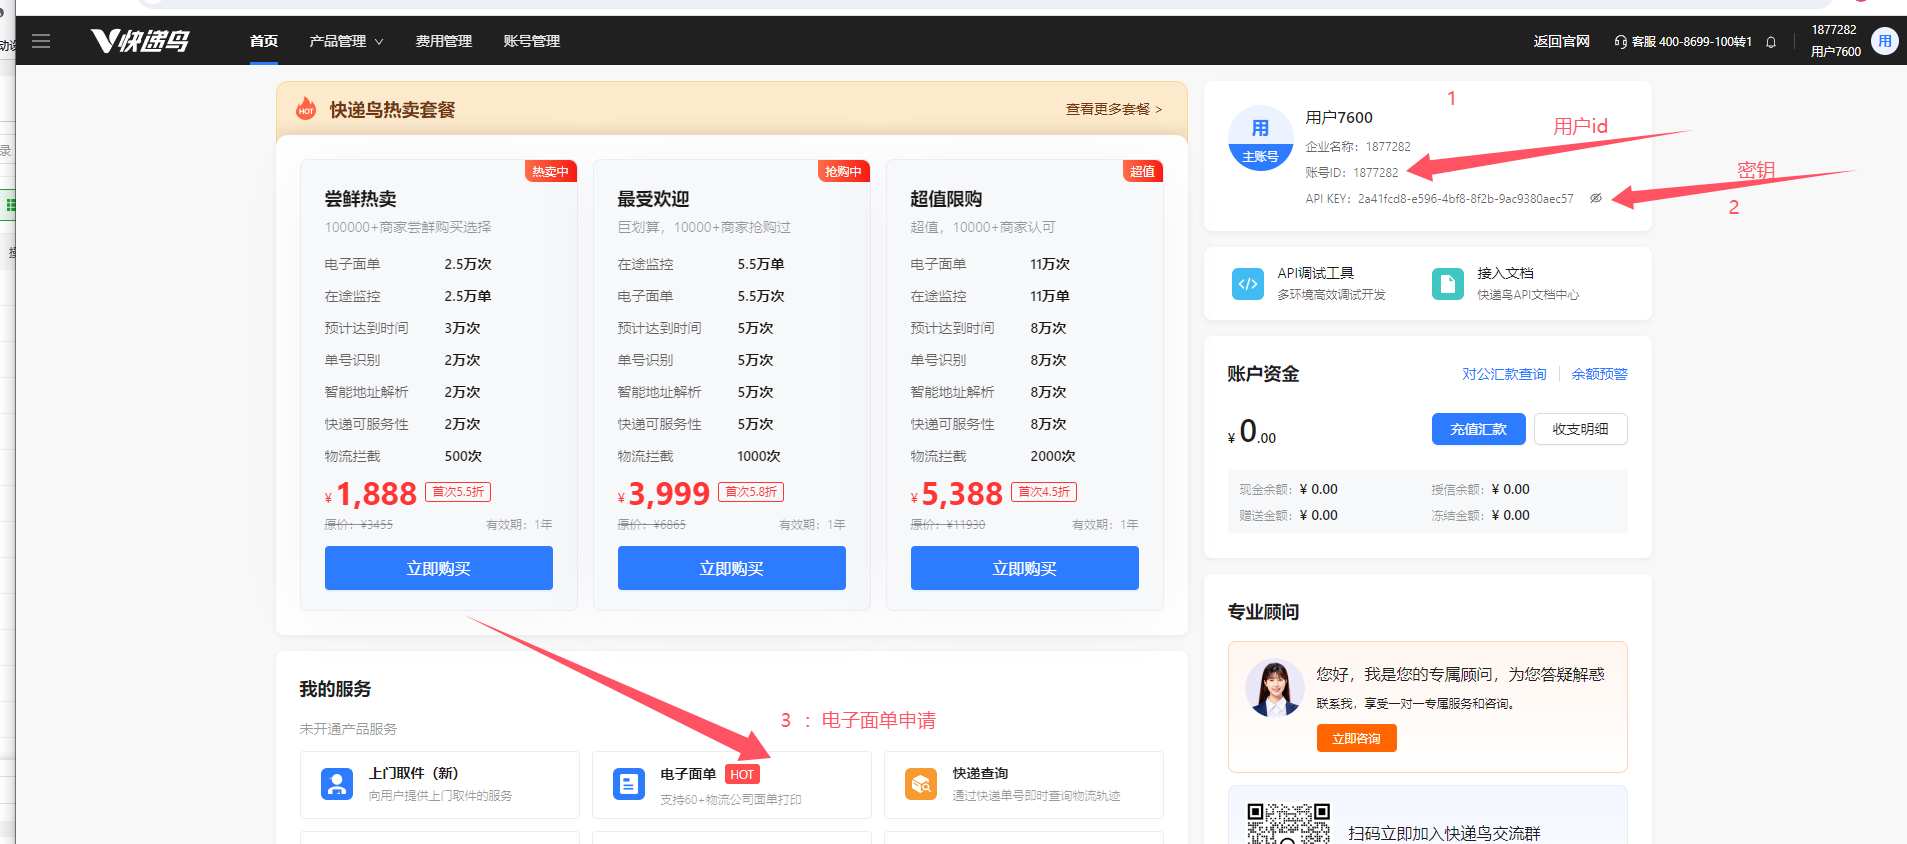1907x844 pixels.
Task: Open the 快递查询 service card title
Action: click(980, 773)
